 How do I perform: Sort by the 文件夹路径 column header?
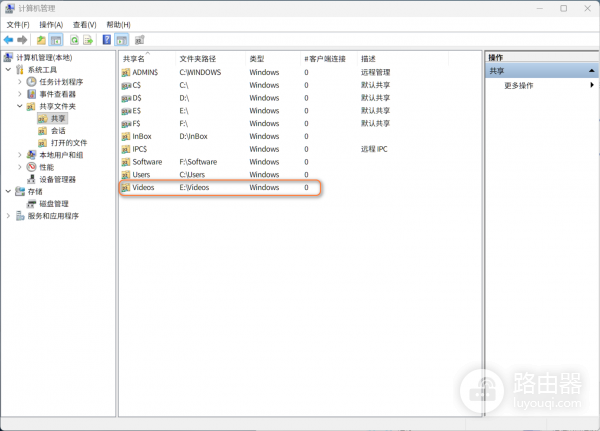point(210,59)
